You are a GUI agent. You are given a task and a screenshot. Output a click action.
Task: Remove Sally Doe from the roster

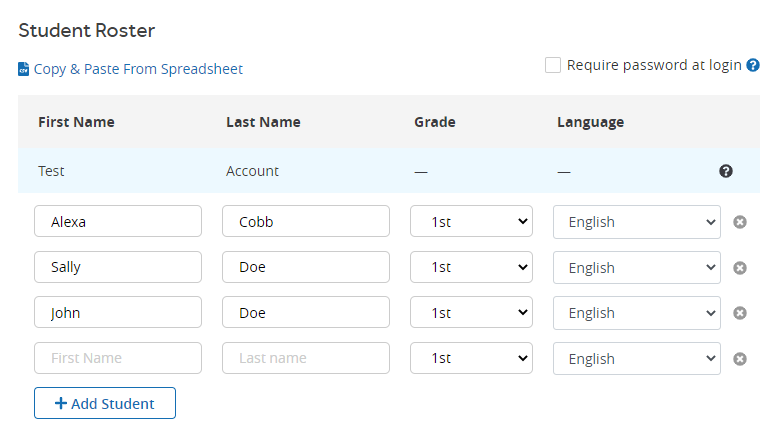[x=740, y=268]
